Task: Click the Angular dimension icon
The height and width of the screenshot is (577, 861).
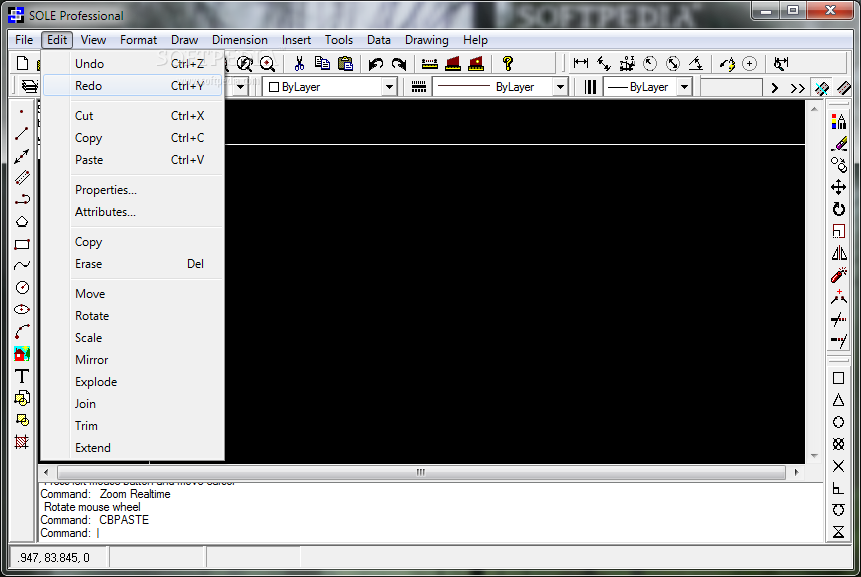Action: (696, 64)
